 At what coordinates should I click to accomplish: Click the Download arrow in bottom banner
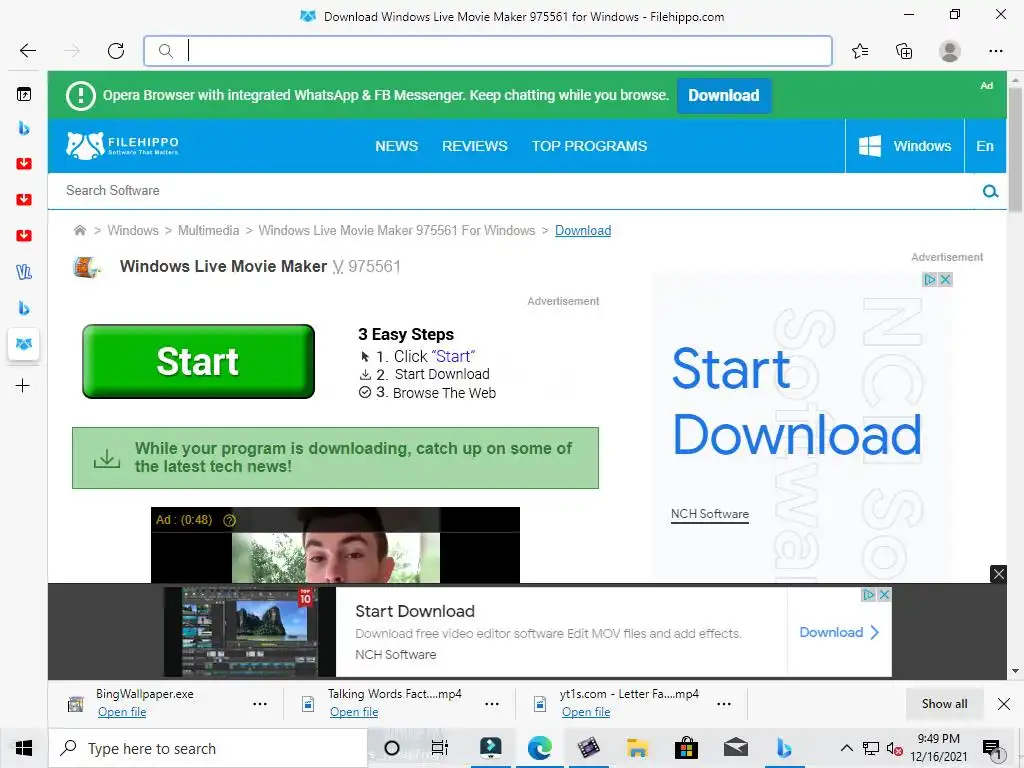coord(839,632)
